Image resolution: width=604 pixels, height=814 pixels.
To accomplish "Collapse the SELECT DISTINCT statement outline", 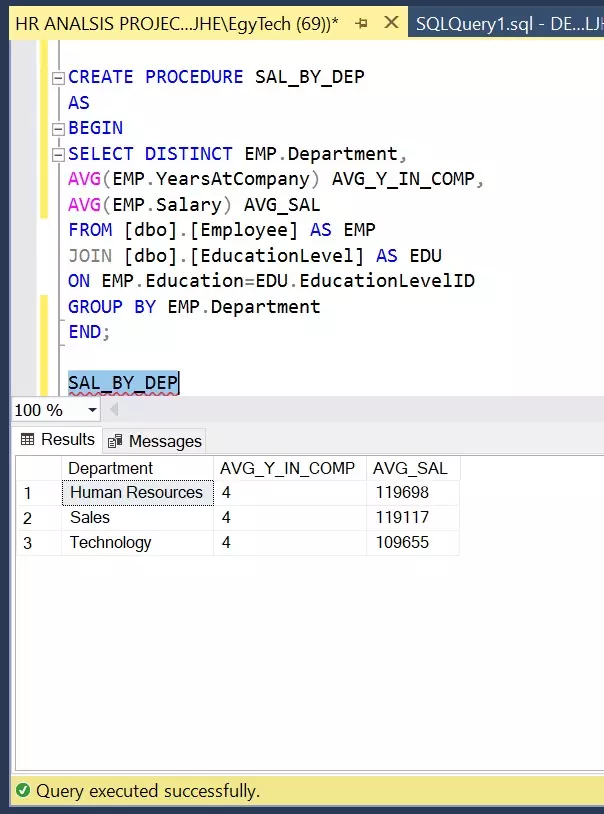I will pyautogui.click(x=59, y=154).
